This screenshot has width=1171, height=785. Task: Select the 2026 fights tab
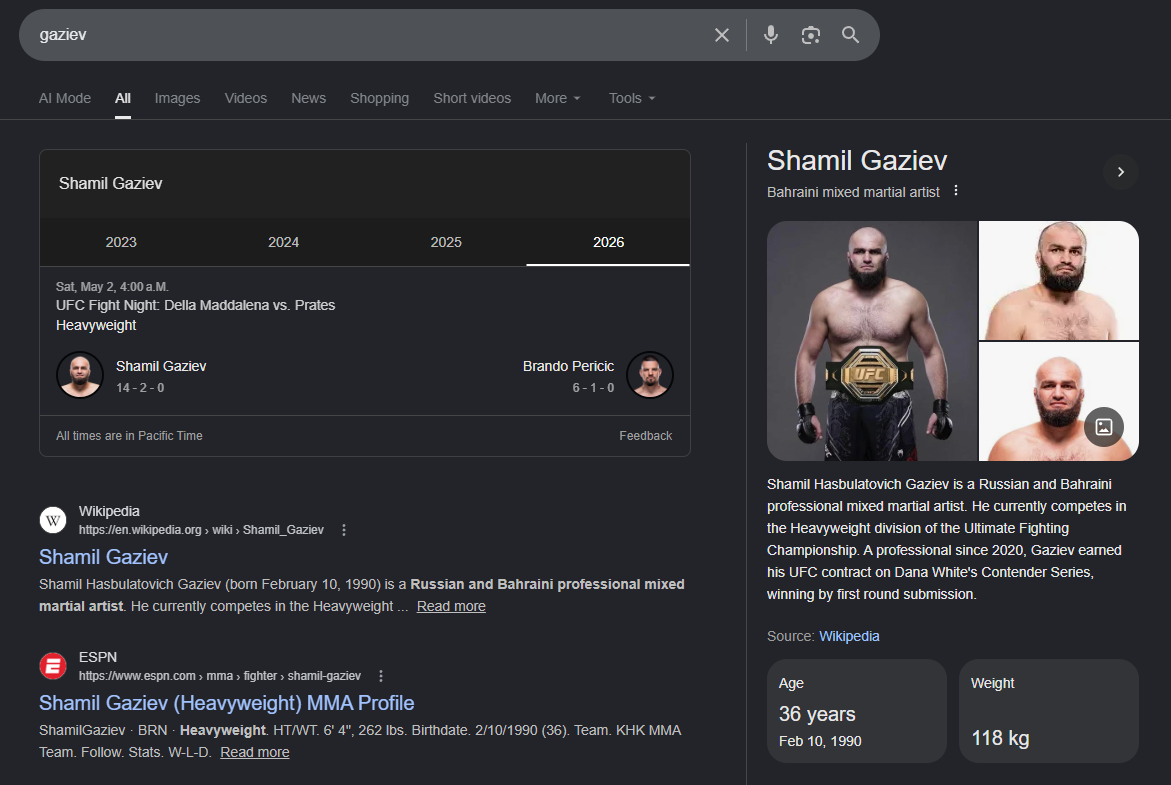click(x=608, y=242)
